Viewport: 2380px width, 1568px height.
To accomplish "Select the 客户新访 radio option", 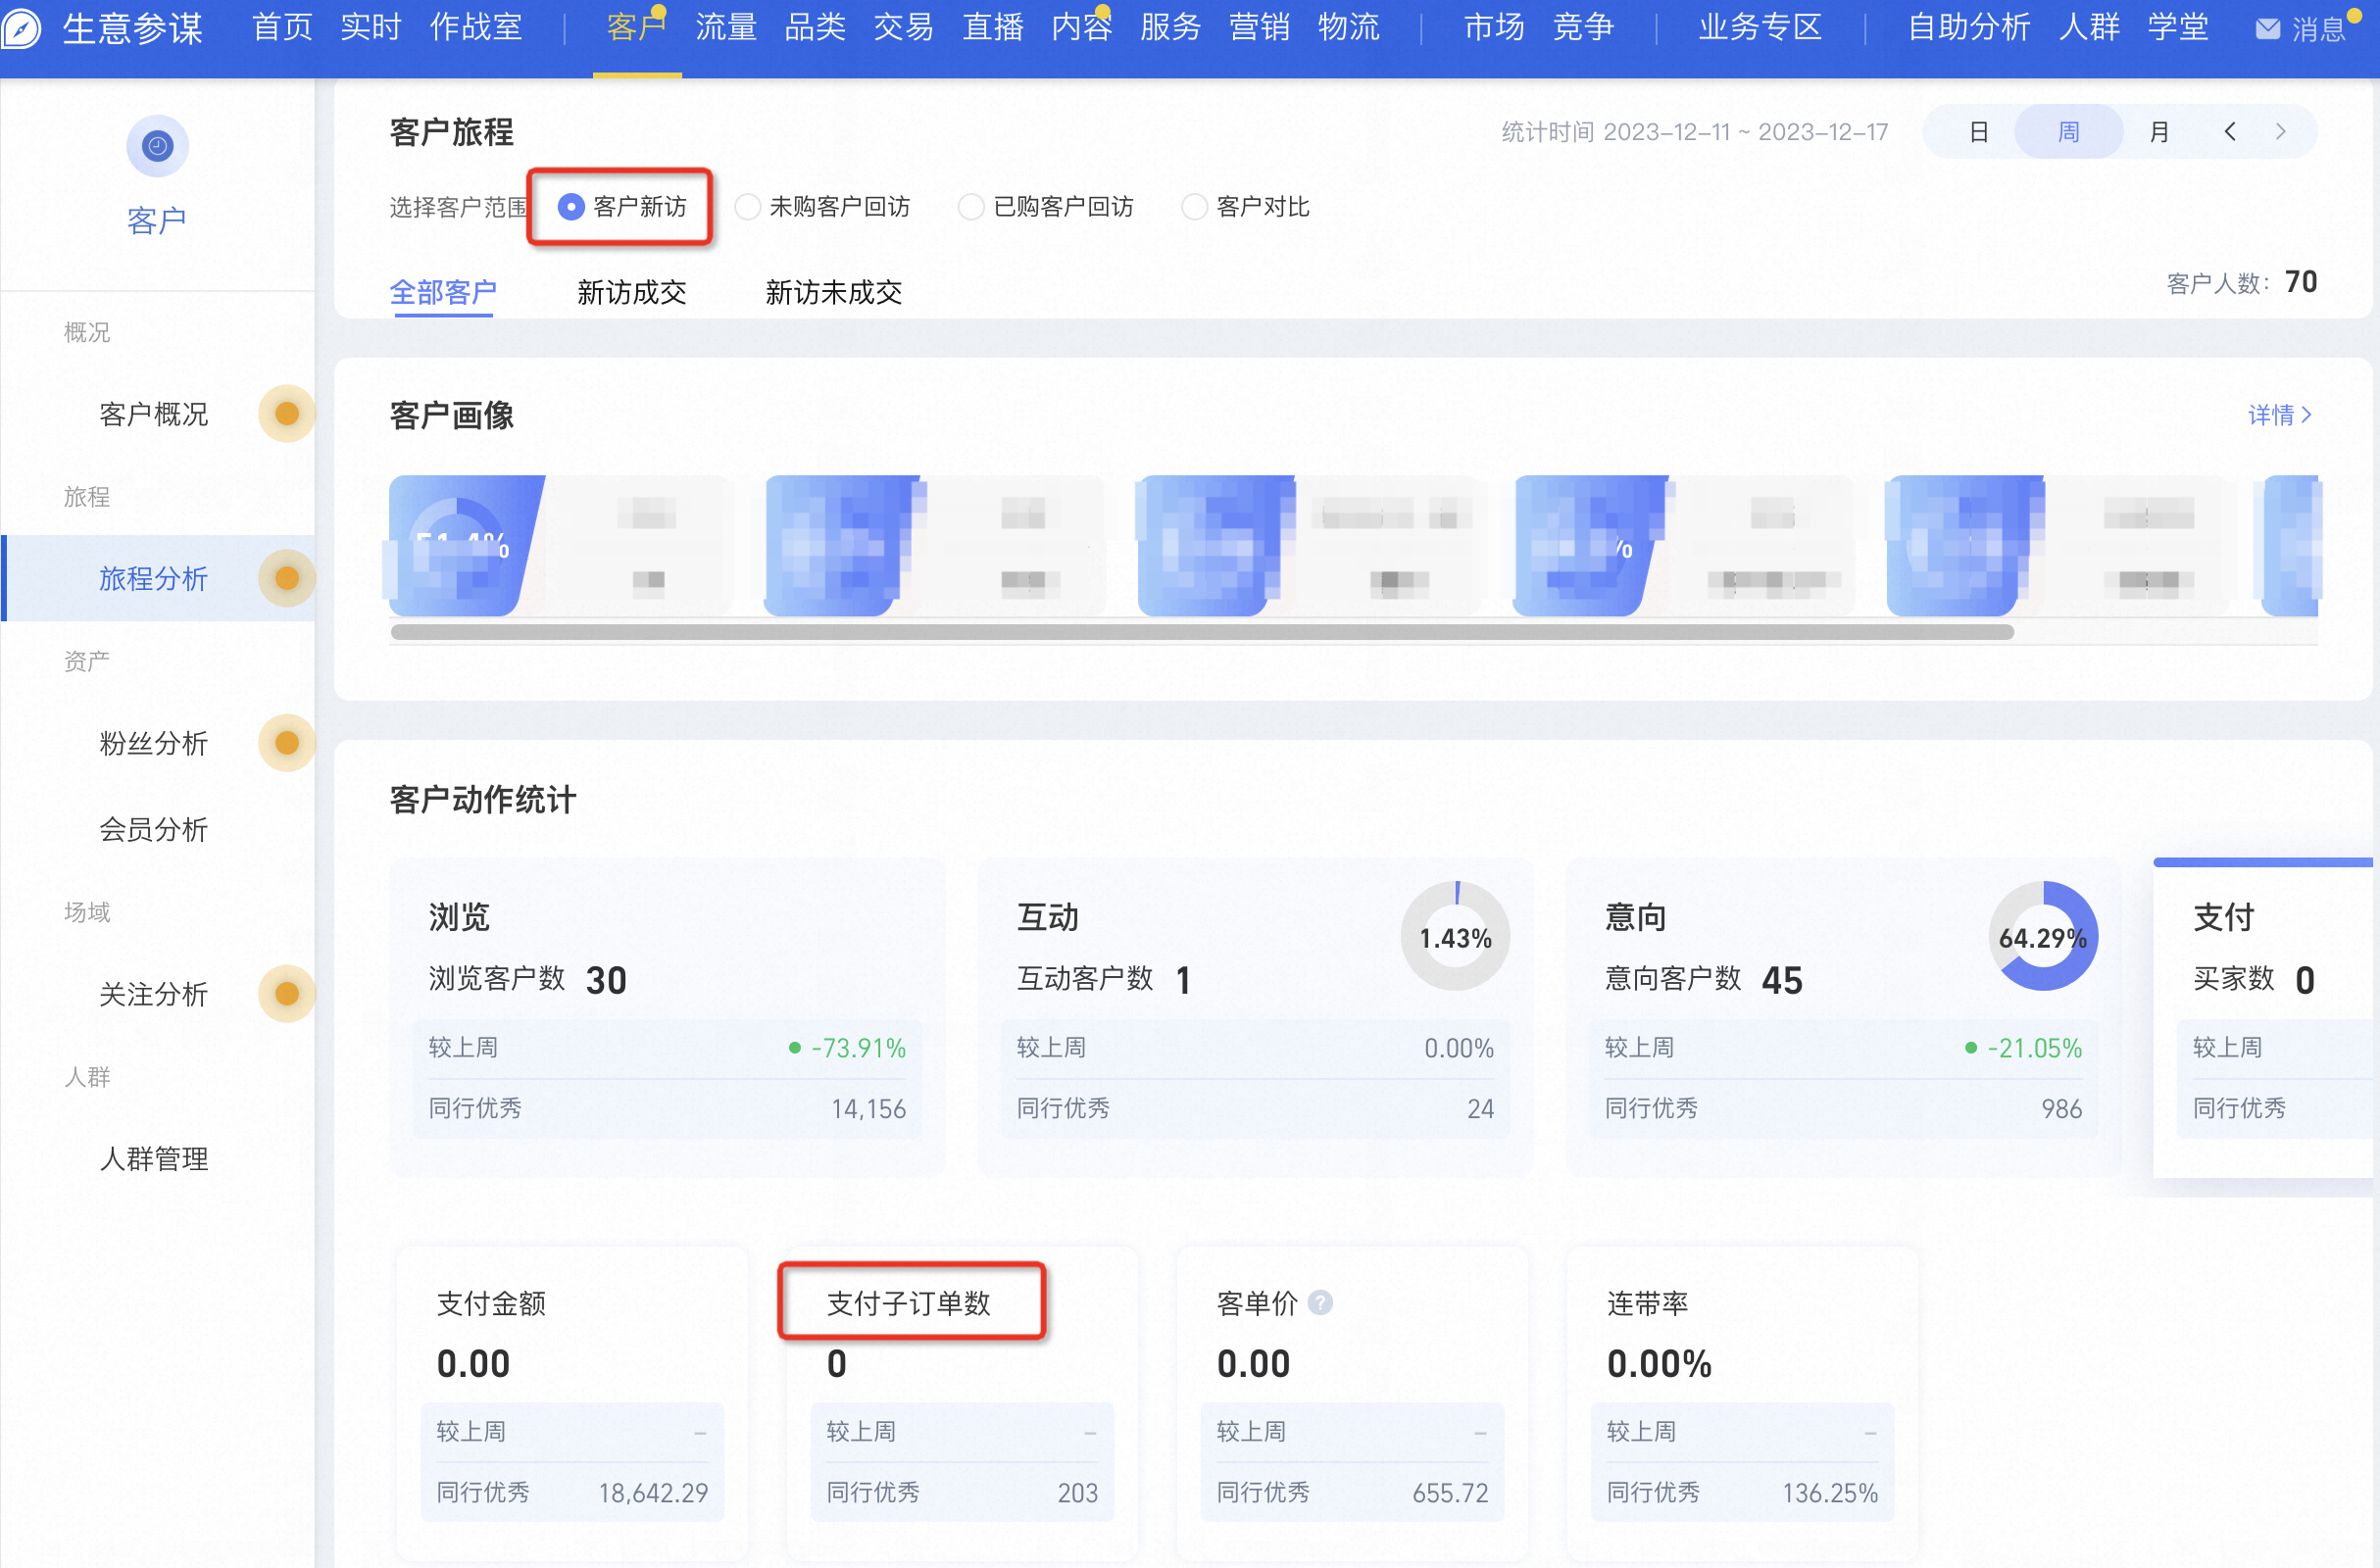I will click(622, 206).
